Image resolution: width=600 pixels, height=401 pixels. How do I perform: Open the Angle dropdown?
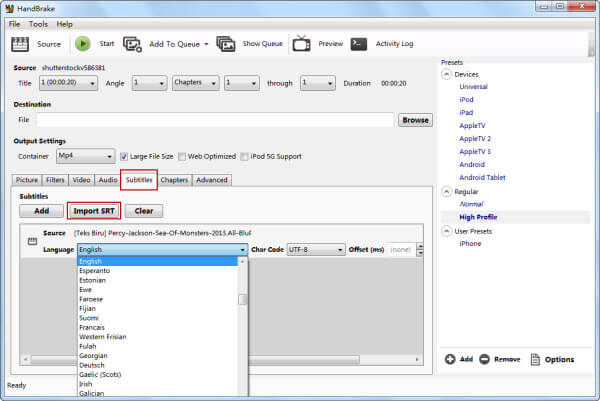point(149,83)
